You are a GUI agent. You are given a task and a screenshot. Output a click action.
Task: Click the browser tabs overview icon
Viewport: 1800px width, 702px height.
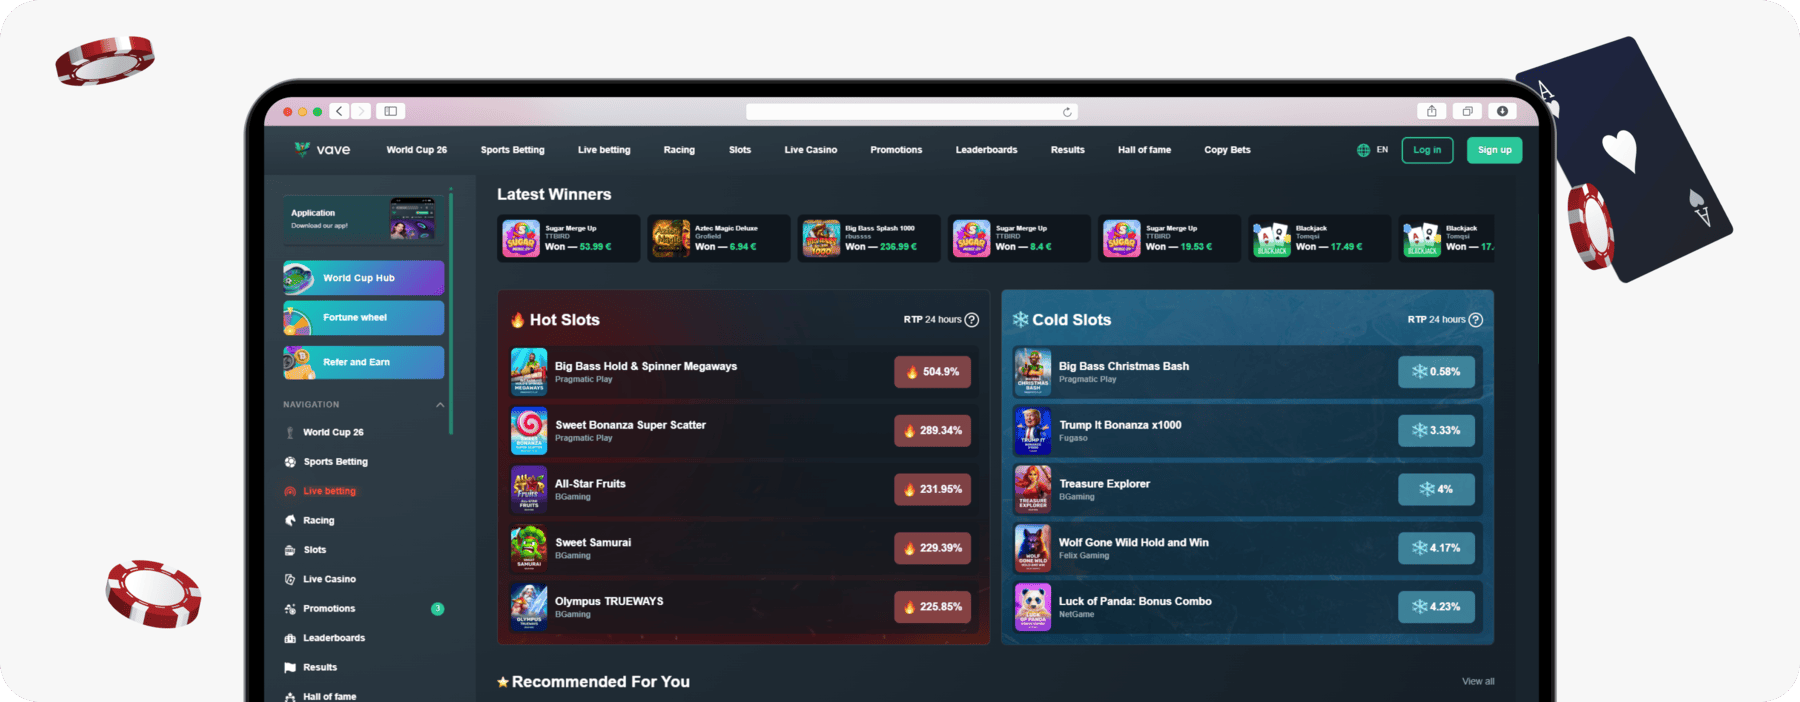tap(1467, 111)
